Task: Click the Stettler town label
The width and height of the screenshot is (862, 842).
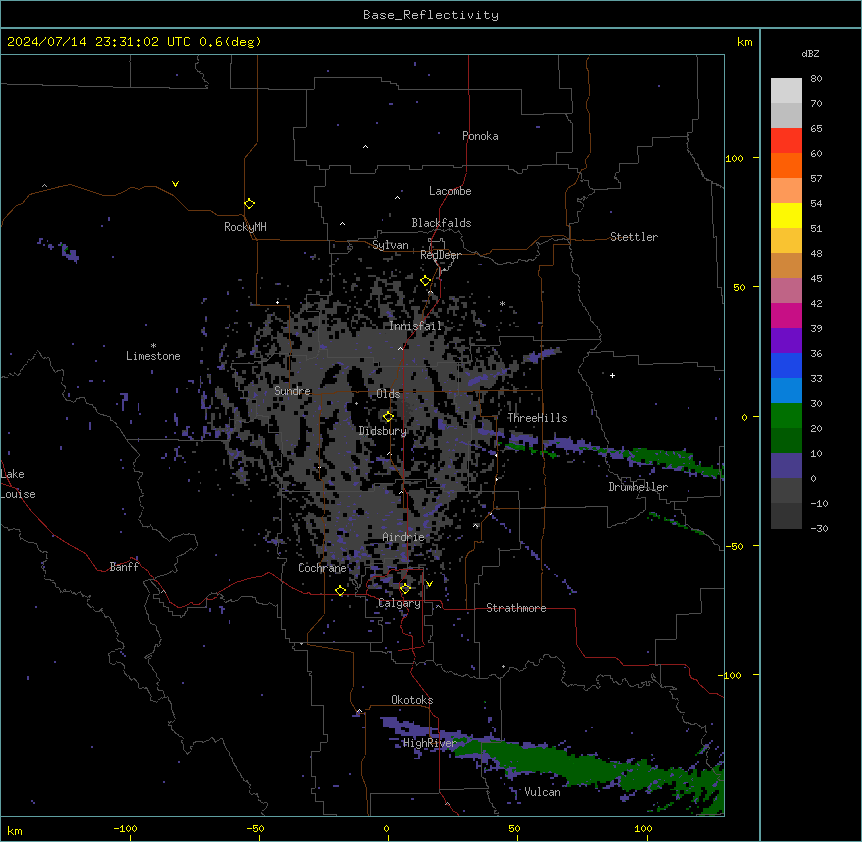Action: tap(633, 237)
